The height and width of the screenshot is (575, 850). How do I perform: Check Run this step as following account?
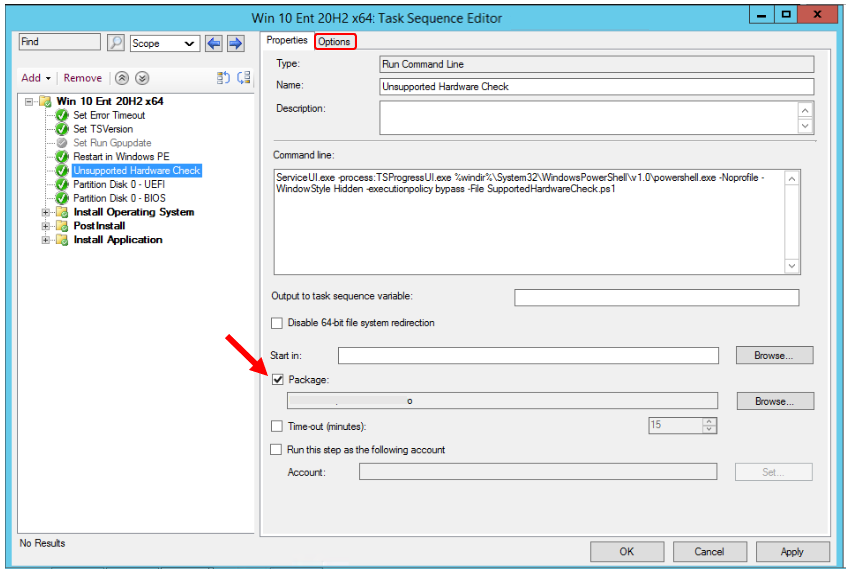[x=276, y=450]
